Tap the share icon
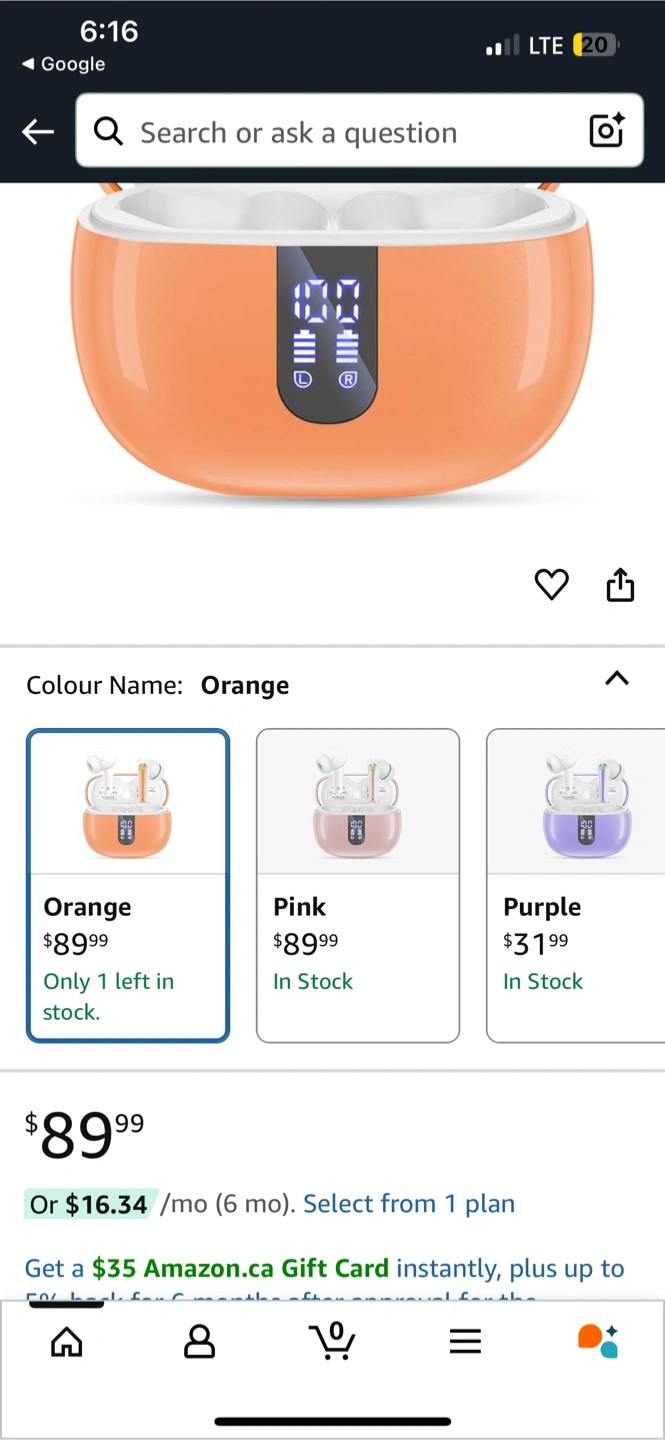The height and width of the screenshot is (1440, 665). point(620,585)
